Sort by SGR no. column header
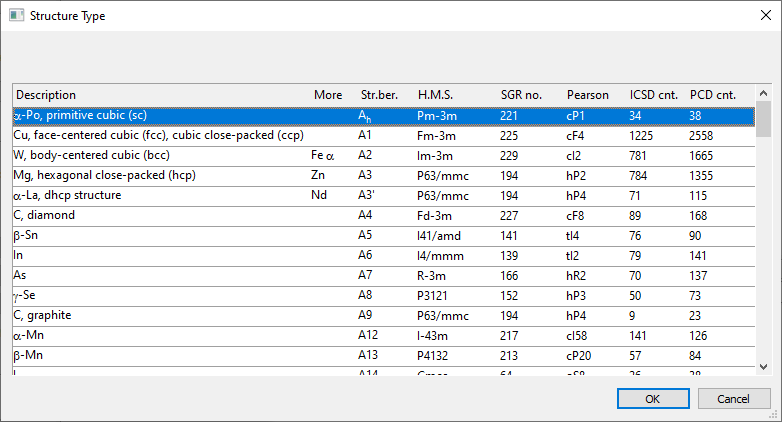Screen dimensions: 782x422 pos(521,95)
